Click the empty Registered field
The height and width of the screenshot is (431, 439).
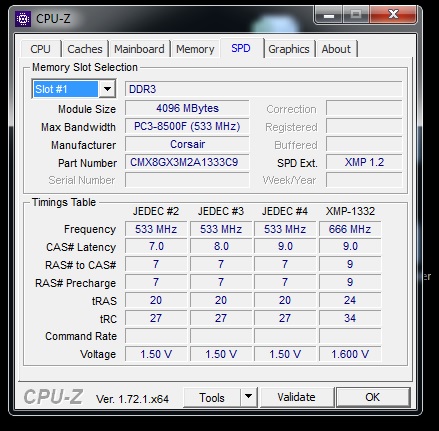tap(364, 126)
